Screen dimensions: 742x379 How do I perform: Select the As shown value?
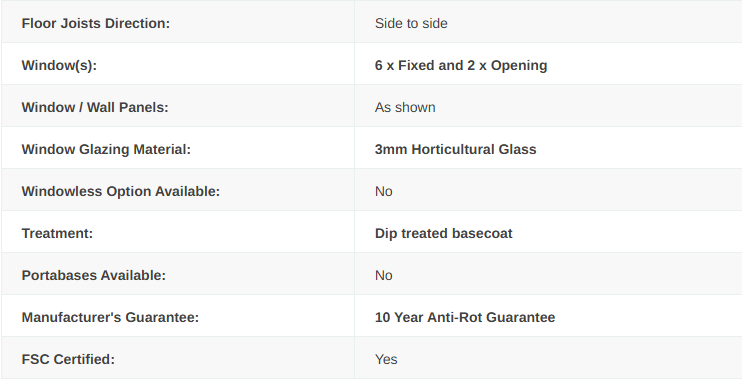(x=405, y=107)
